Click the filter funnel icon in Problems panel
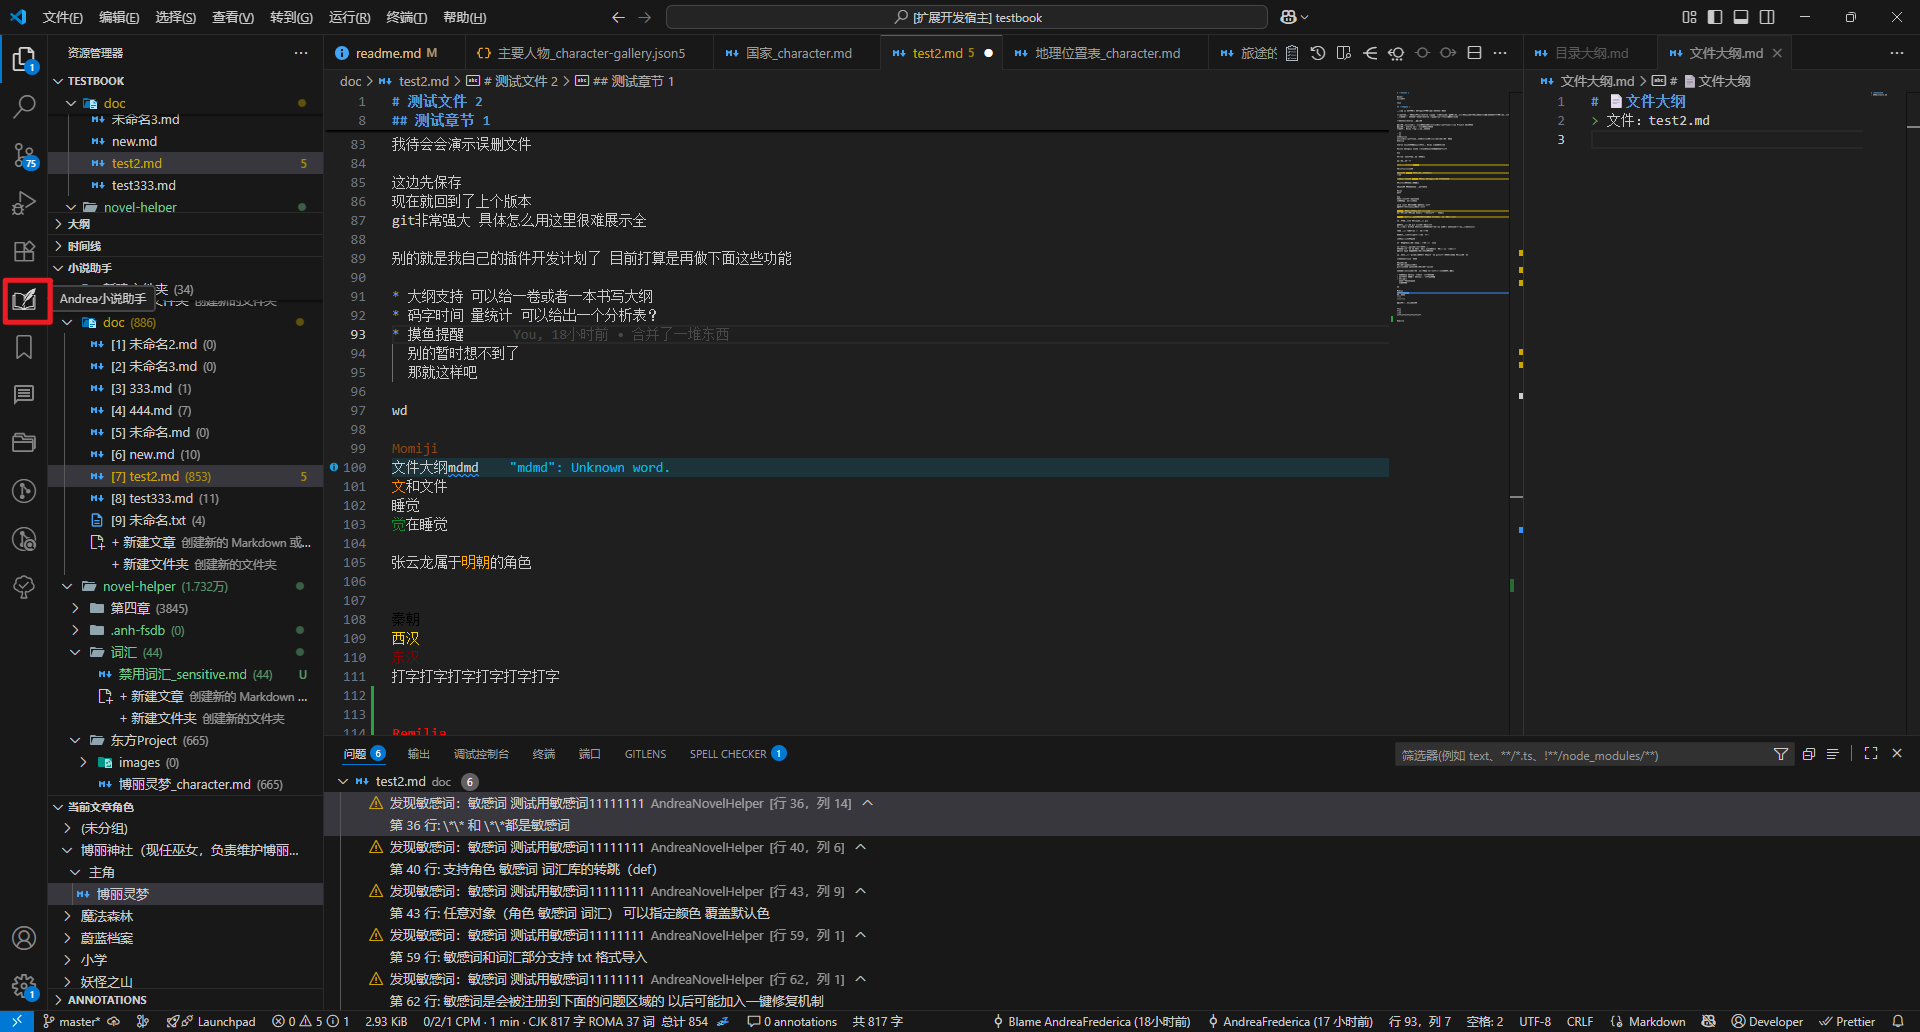Viewport: 1920px width, 1032px height. click(1780, 754)
